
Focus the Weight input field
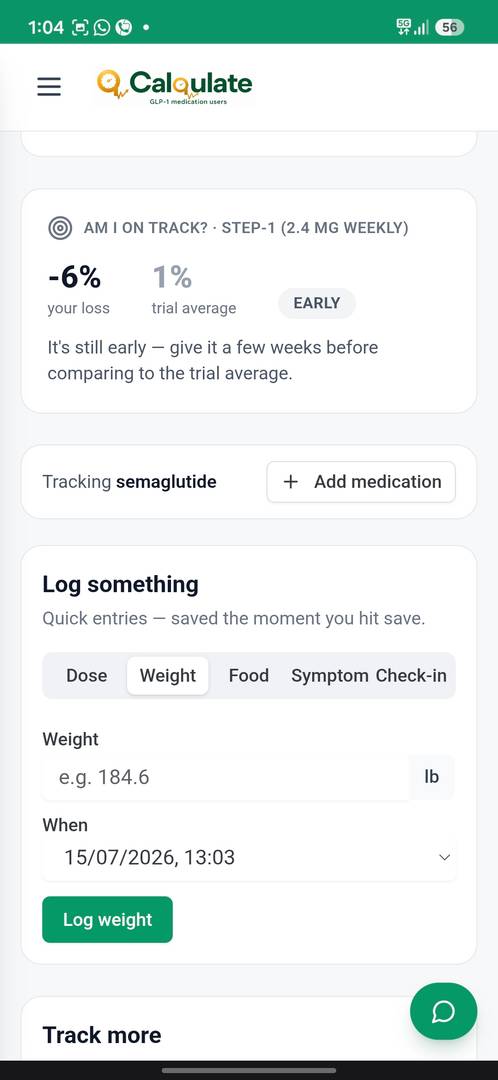click(x=226, y=778)
